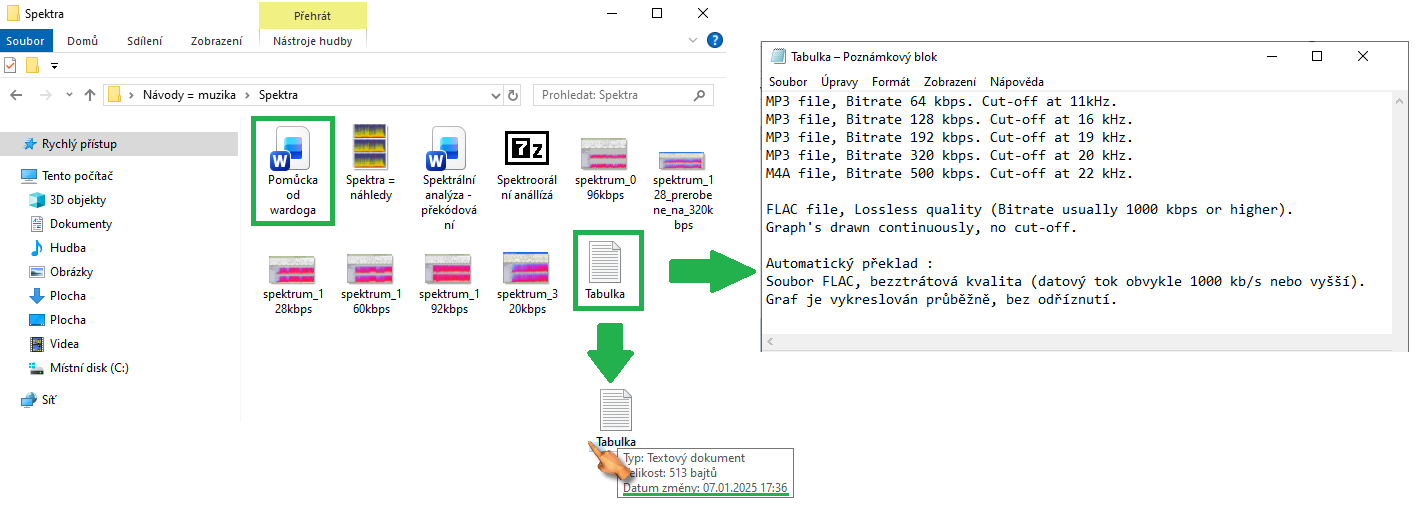Open the Customize Quick Access Toolbar dropdown

pos(54,66)
